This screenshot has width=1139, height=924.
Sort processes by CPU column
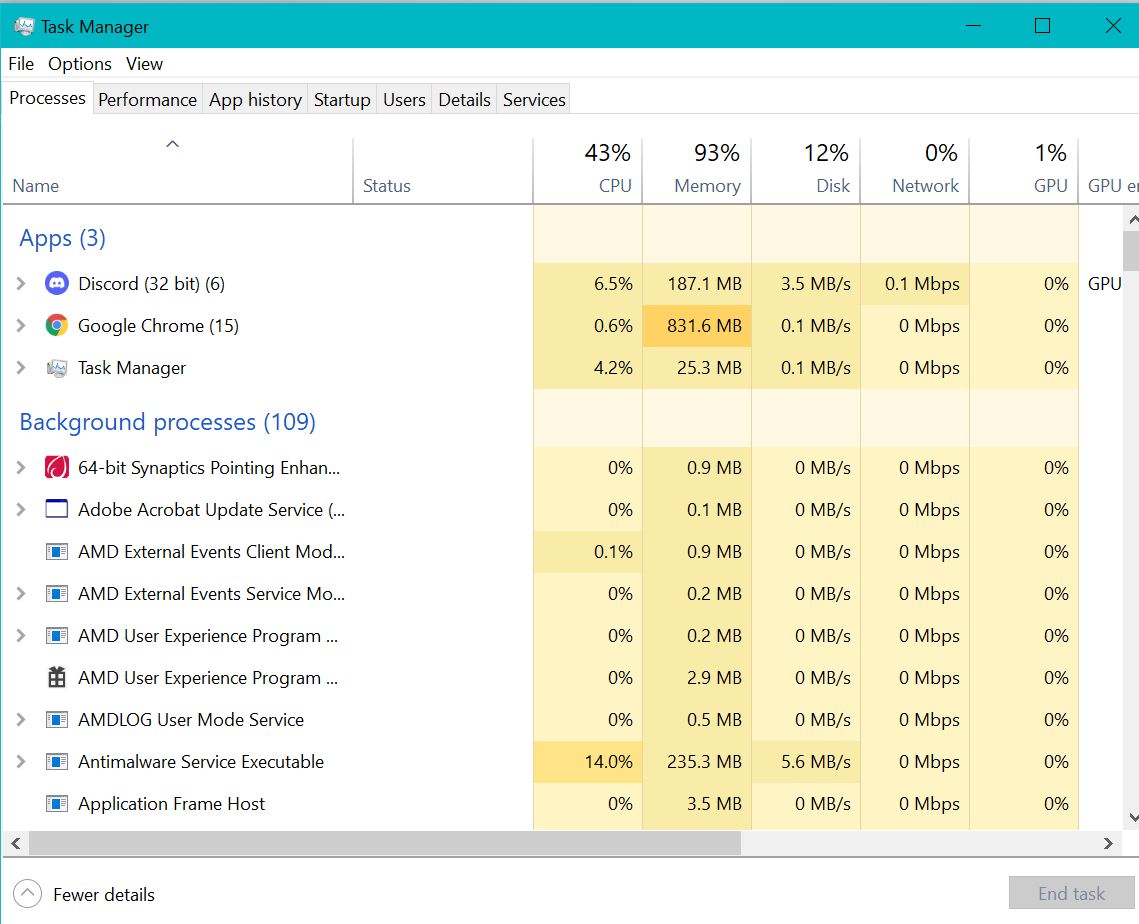click(x=588, y=171)
